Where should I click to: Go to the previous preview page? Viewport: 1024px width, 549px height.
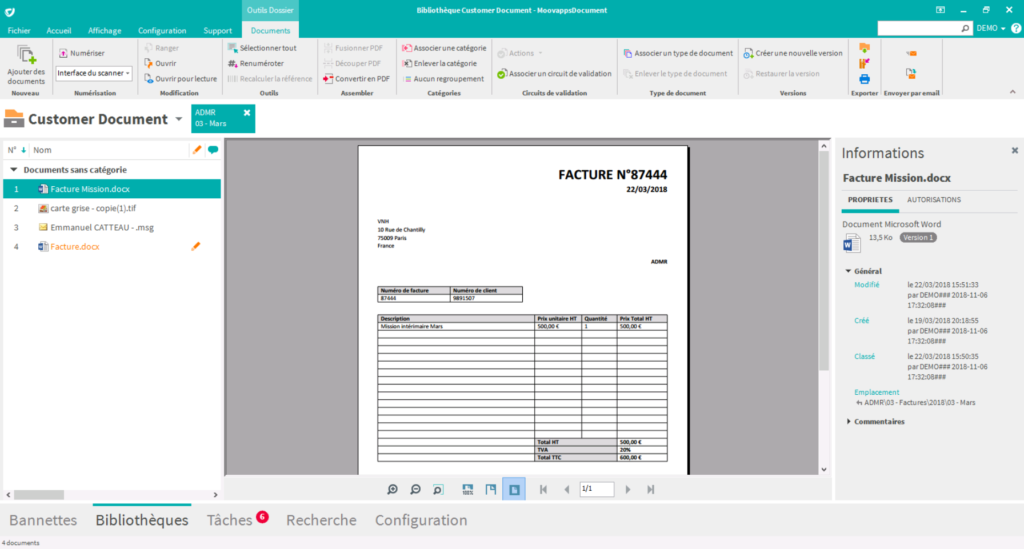567,489
